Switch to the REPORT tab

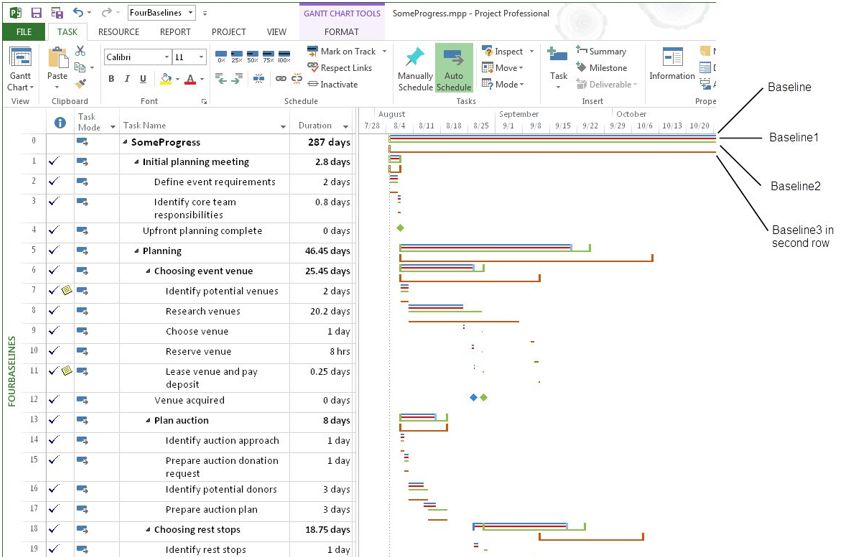pyautogui.click(x=175, y=32)
